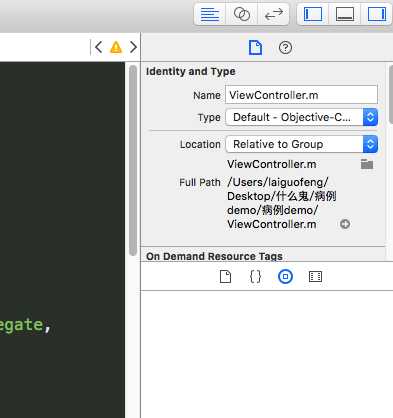Click the code editor vertical scrollbar
393x418 pixels.
click(133, 160)
